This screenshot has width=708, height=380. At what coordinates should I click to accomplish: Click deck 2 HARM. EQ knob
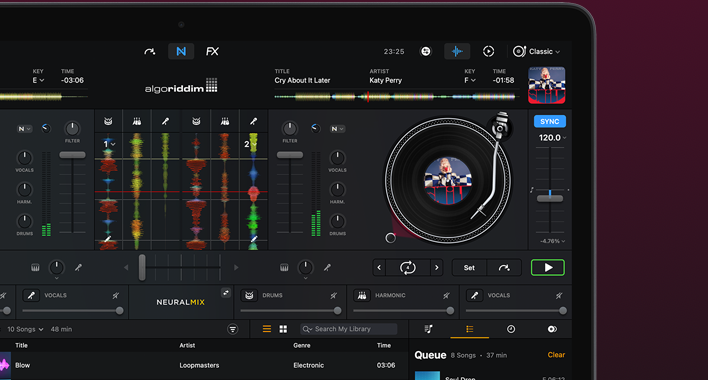click(337, 190)
